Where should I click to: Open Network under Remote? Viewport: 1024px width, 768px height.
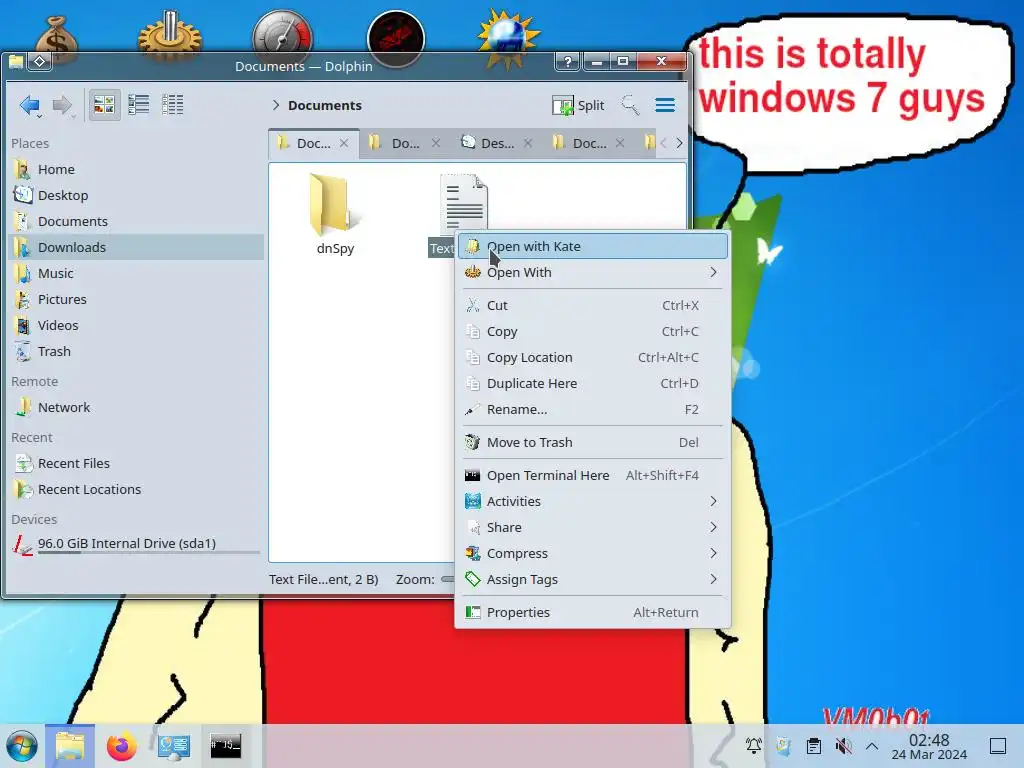(x=136, y=408)
